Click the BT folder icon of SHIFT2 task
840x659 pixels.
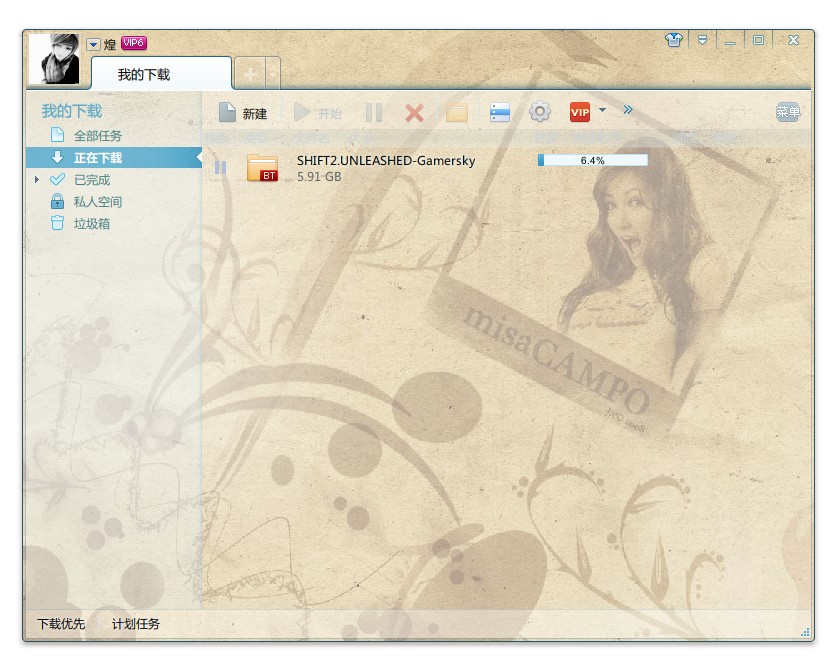click(262, 168)
